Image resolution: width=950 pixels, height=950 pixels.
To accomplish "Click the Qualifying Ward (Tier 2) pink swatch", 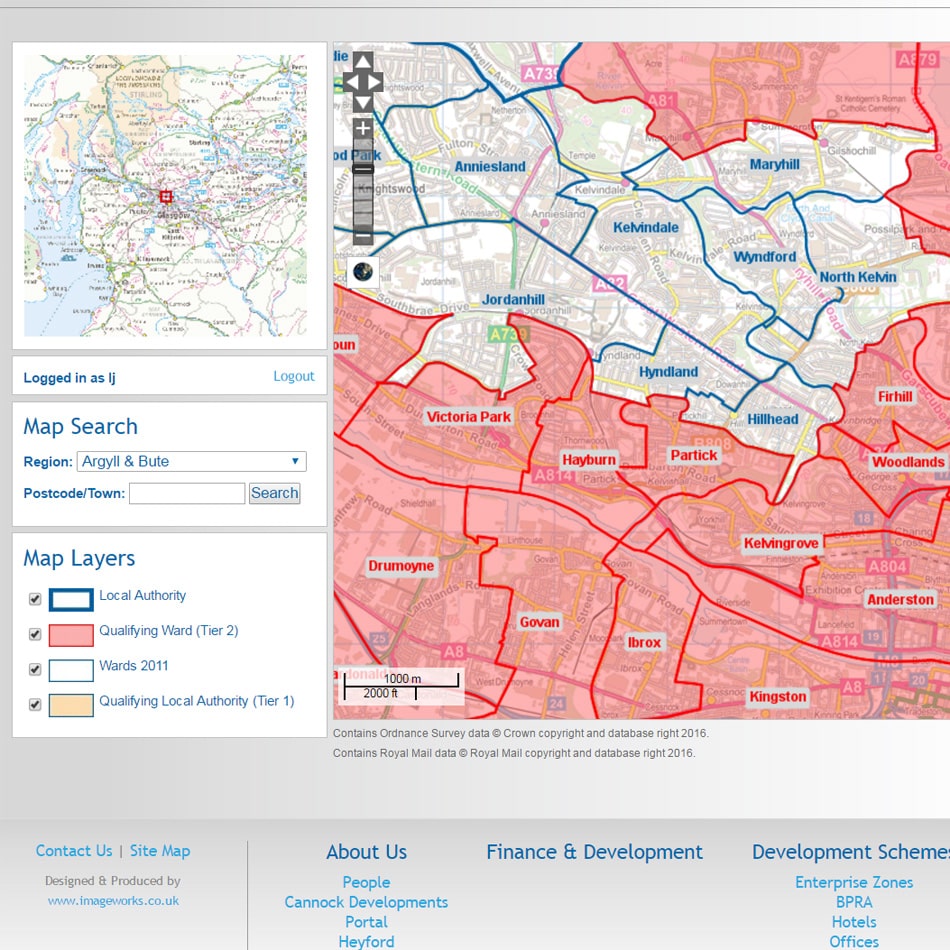I will [x=71, y=634].
